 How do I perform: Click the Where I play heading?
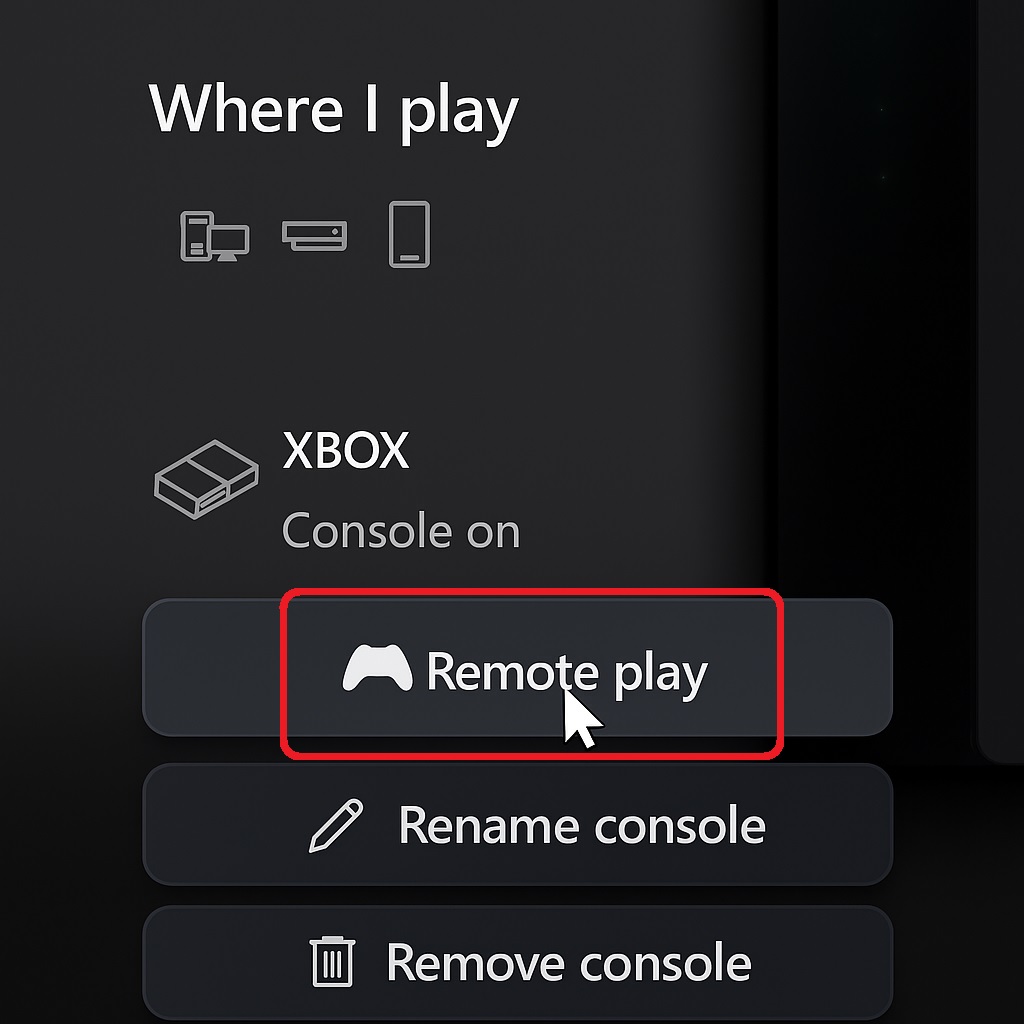pyautogui.click(x=334, y=110)
